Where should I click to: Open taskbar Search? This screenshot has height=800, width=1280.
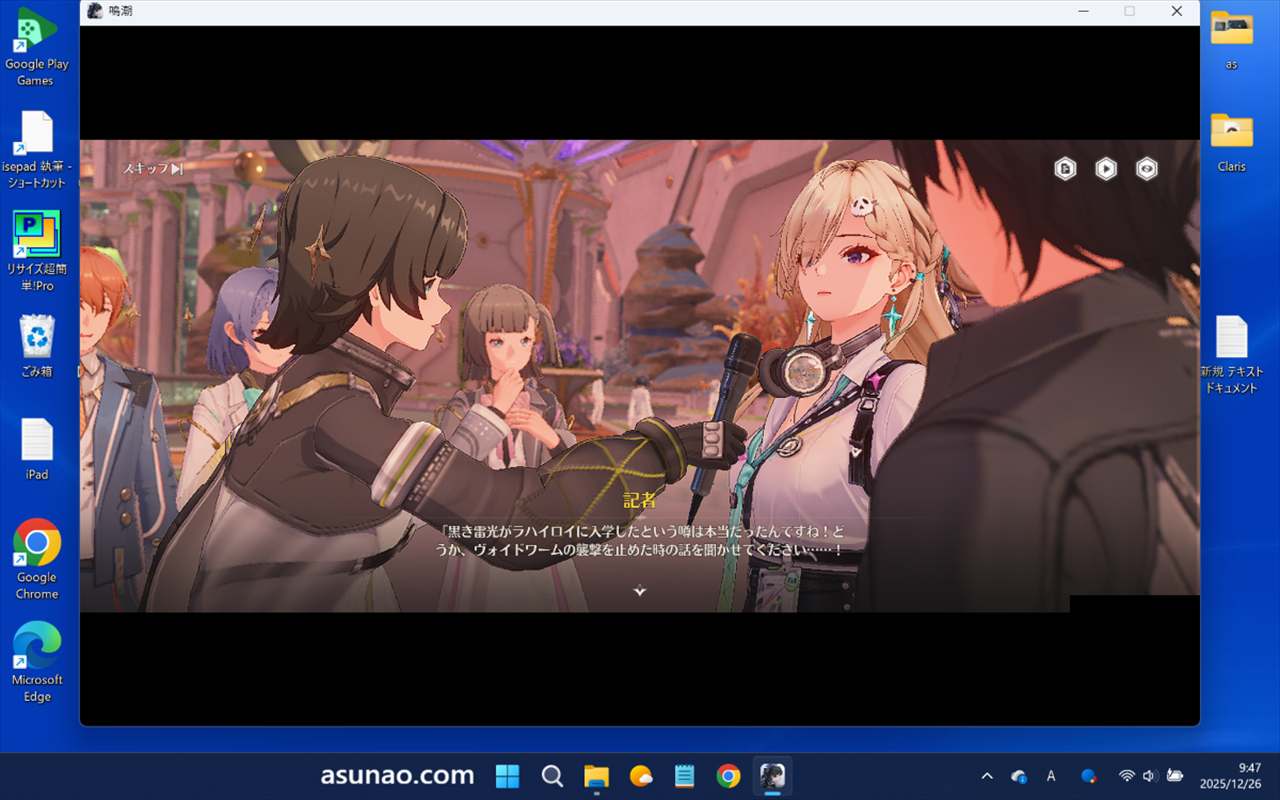tap(552, 776)
